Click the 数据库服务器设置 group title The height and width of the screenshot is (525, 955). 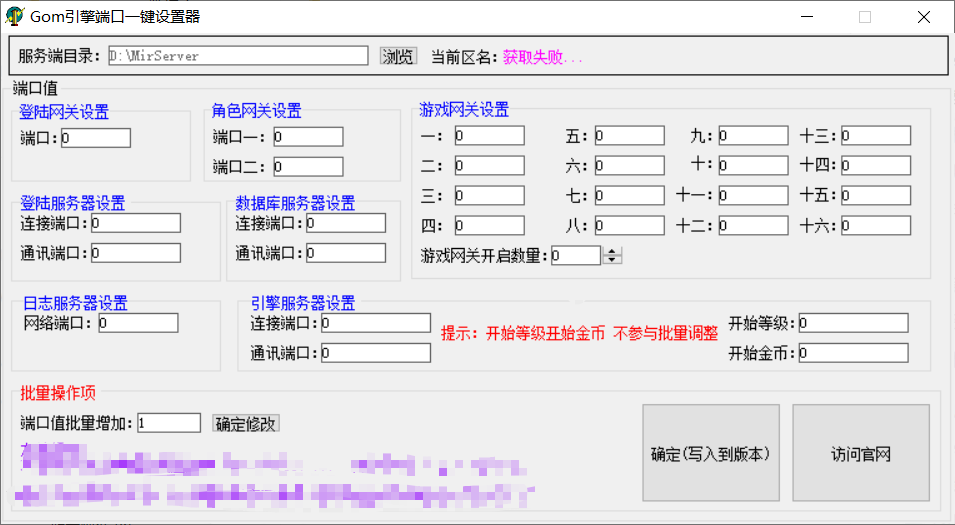click(x=295, y=203)
